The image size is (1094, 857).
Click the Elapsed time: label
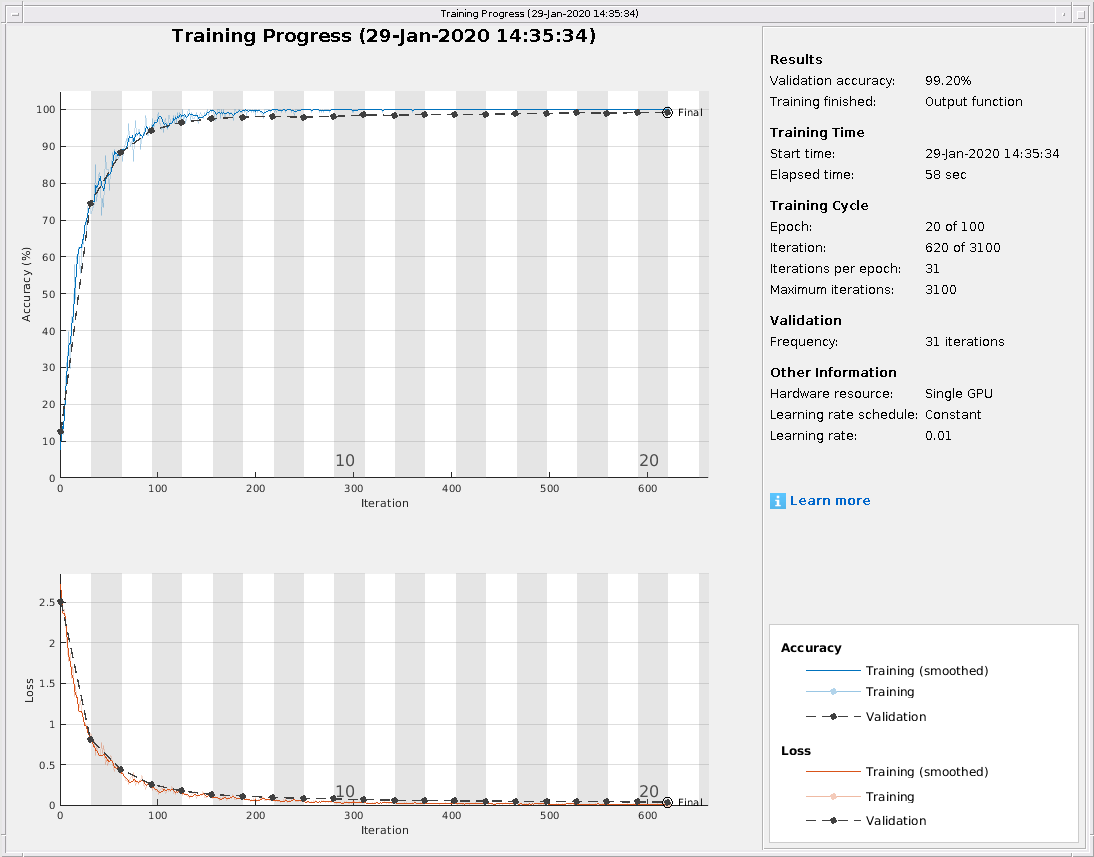[x=811, y=174]
